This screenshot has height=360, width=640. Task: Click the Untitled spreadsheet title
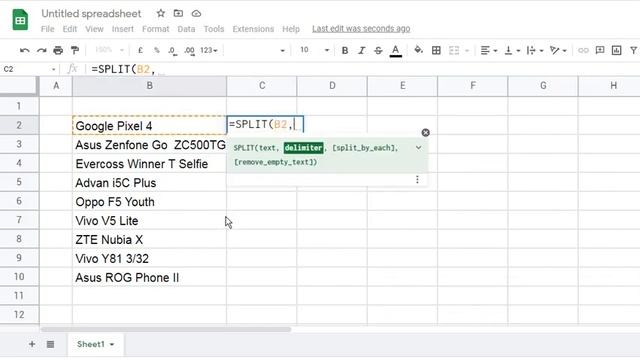(x=91, y=13)
